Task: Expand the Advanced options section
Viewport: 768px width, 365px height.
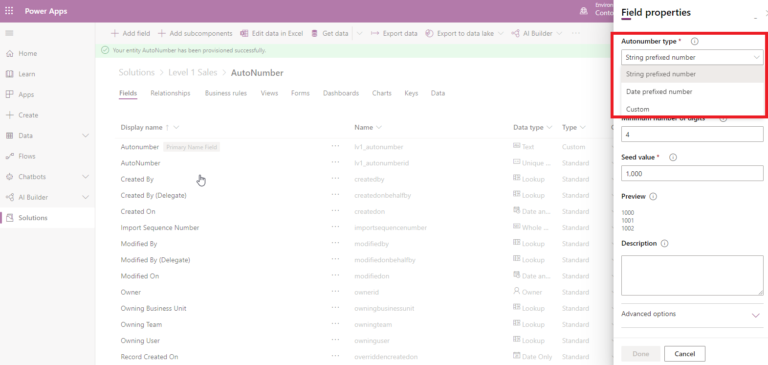Action: (692, 314)
